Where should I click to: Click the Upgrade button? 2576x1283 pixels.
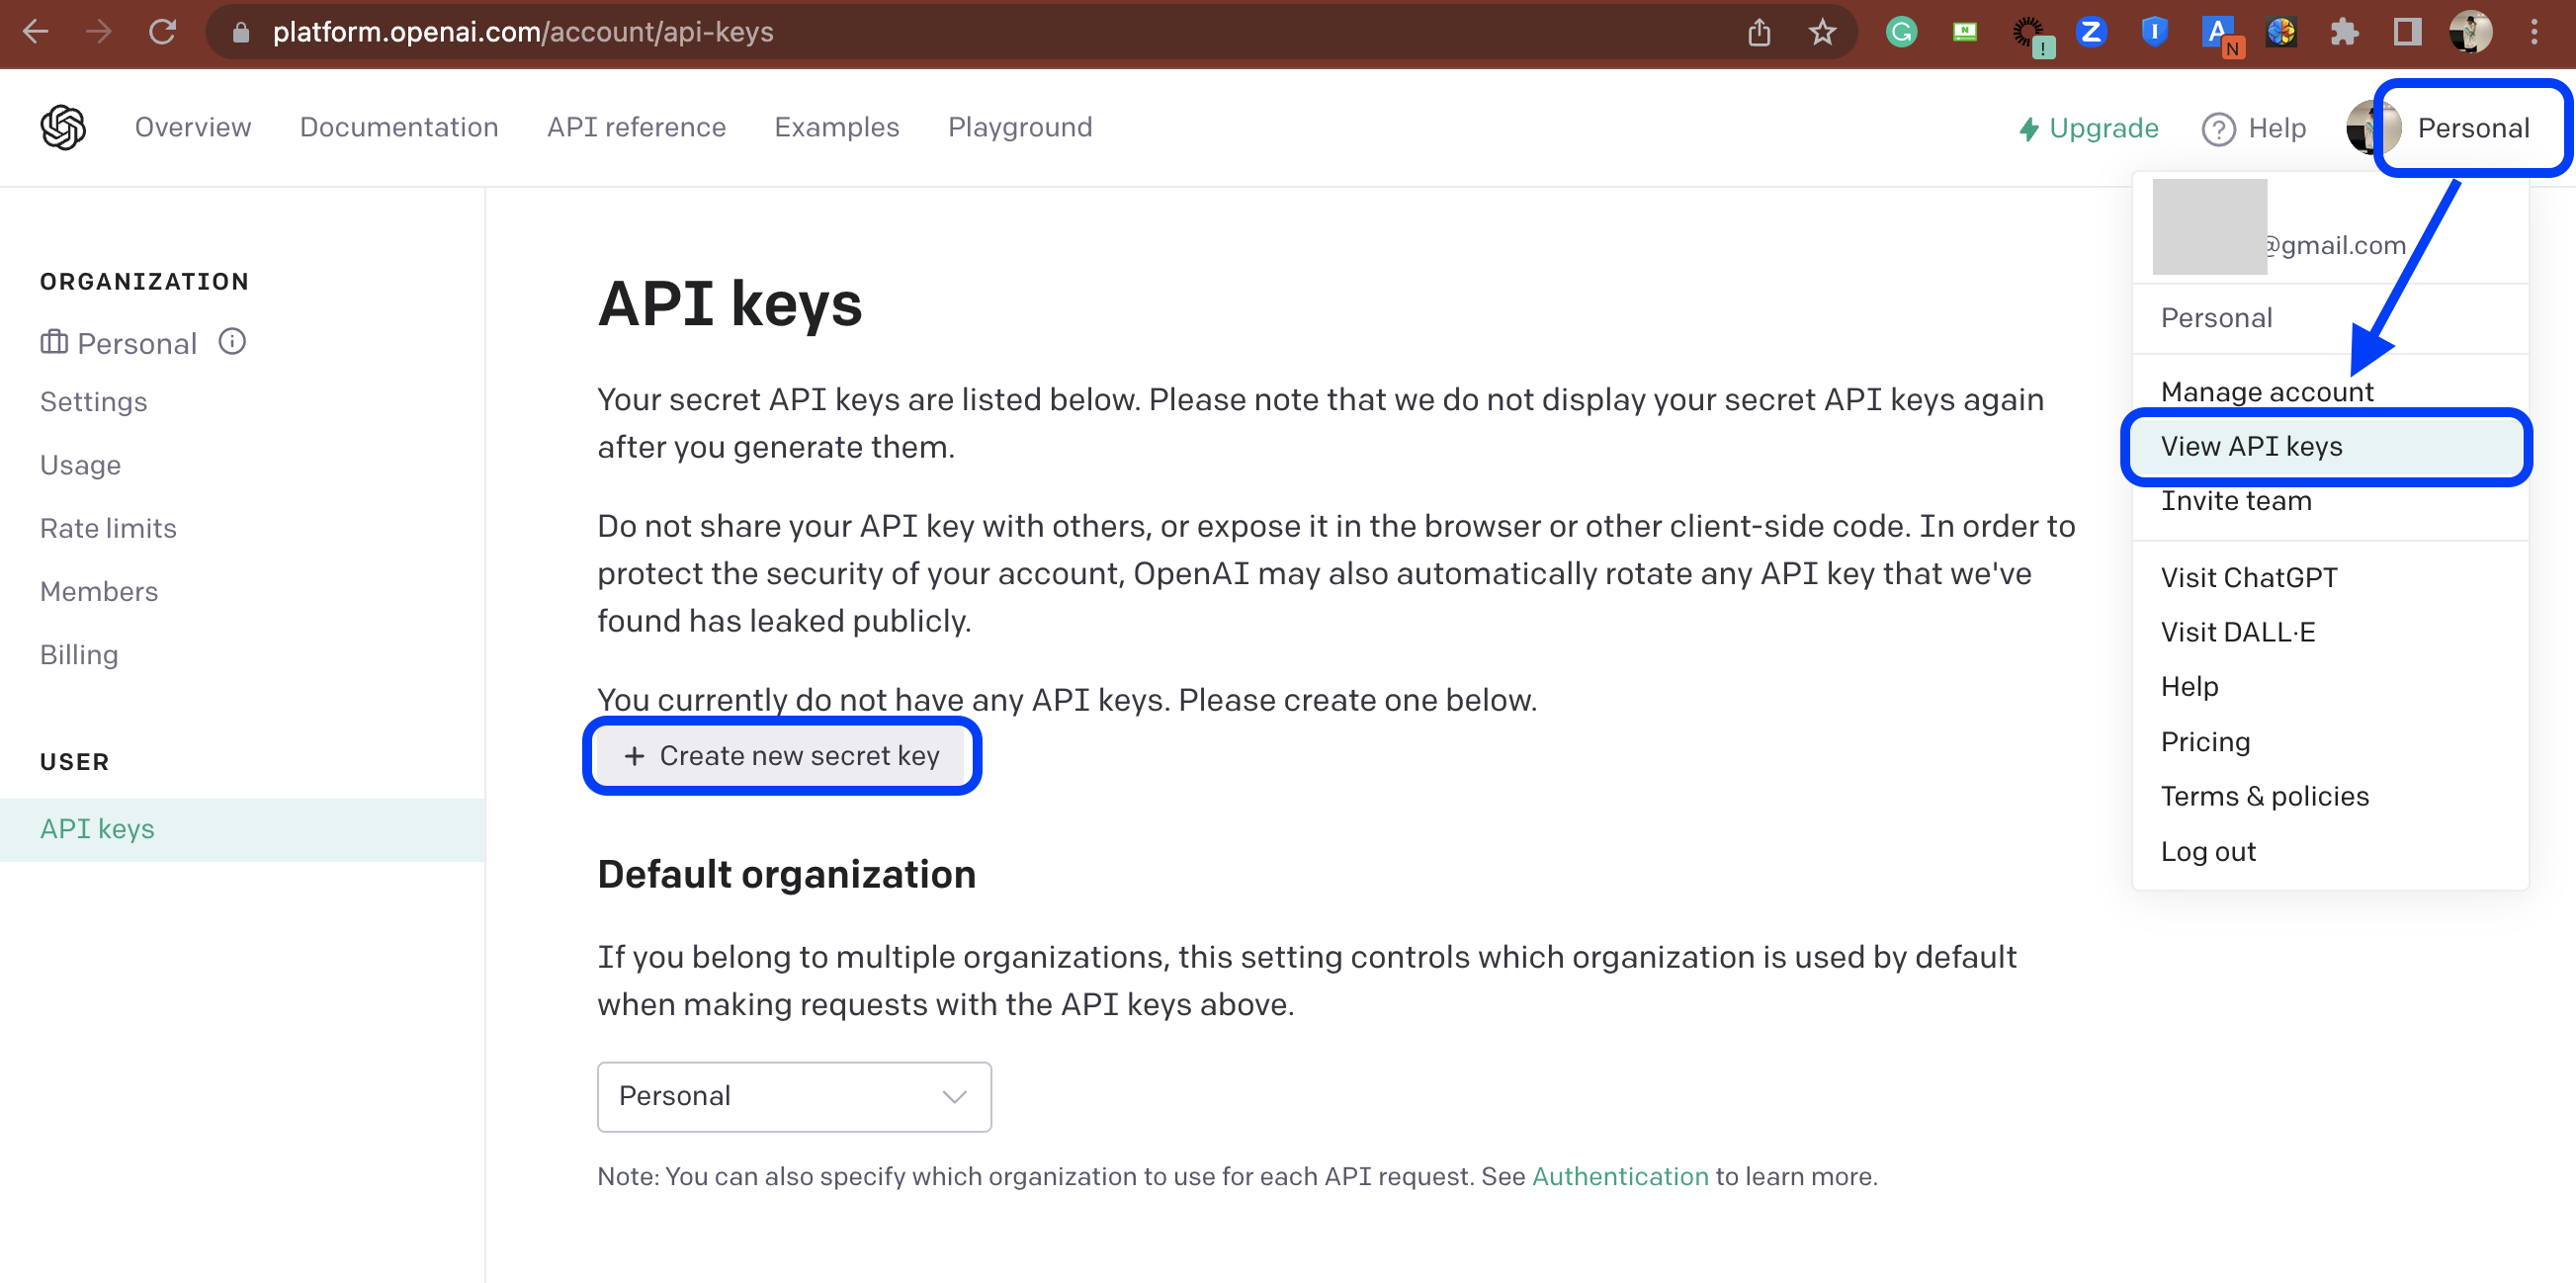click(x=2088, y=128)
